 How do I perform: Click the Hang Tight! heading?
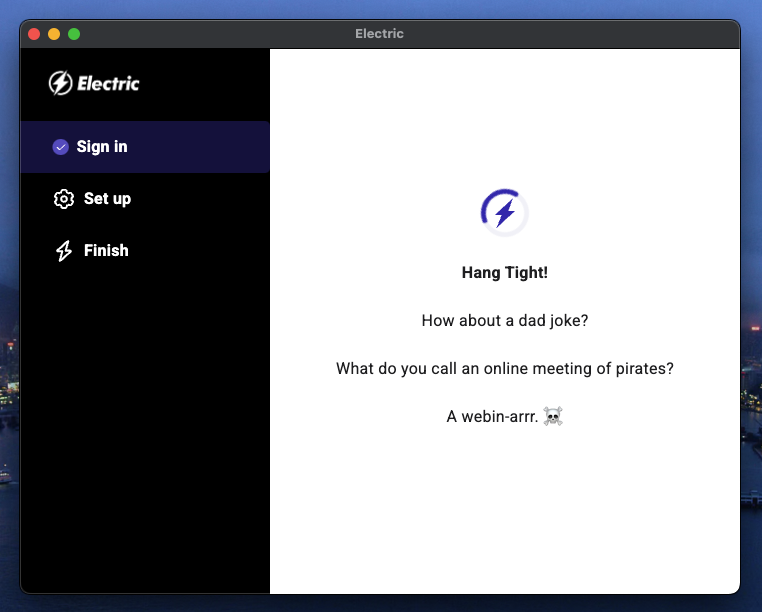(504, 272)
